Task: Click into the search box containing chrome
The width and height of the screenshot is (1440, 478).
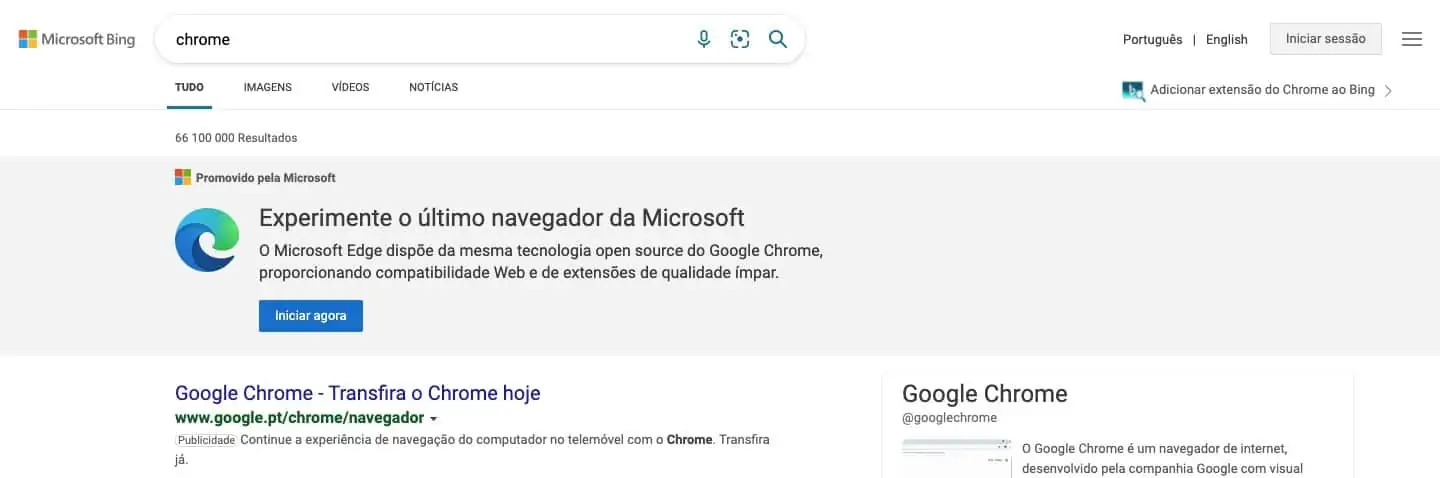Action: pyautogui.click(x=420, y=40)
